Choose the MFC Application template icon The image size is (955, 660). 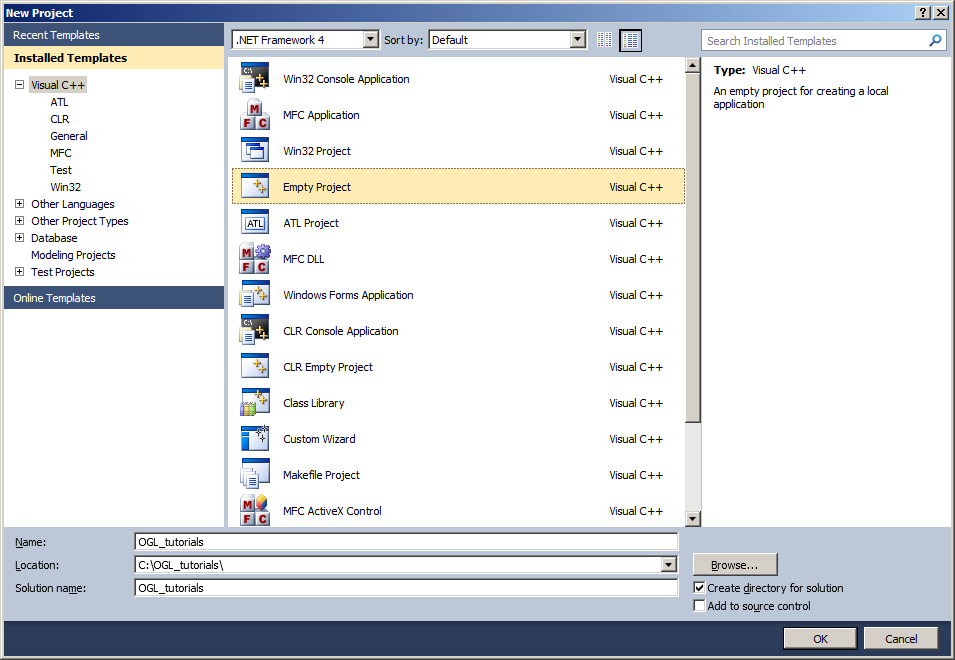(255, 115)
